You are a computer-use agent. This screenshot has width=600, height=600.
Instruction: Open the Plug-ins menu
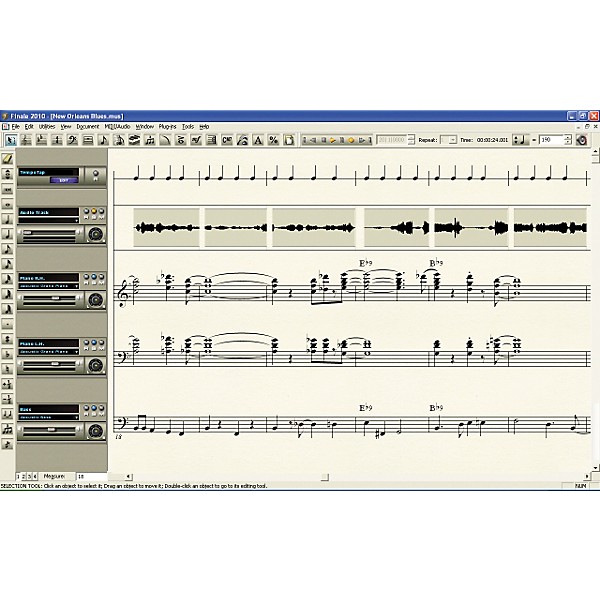tap(168, 127)
